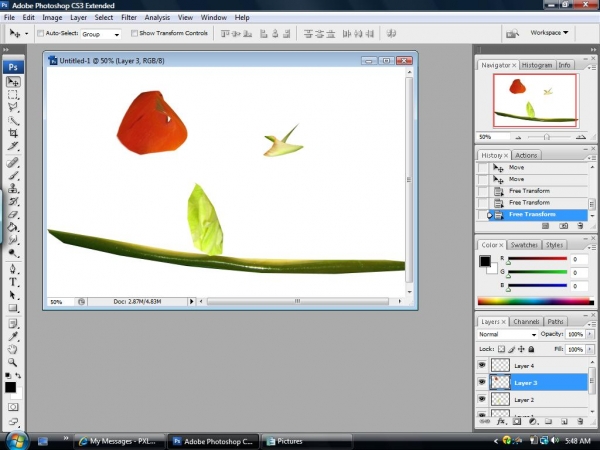
Task: Select the Dodge tool
Action: [13, 253]
